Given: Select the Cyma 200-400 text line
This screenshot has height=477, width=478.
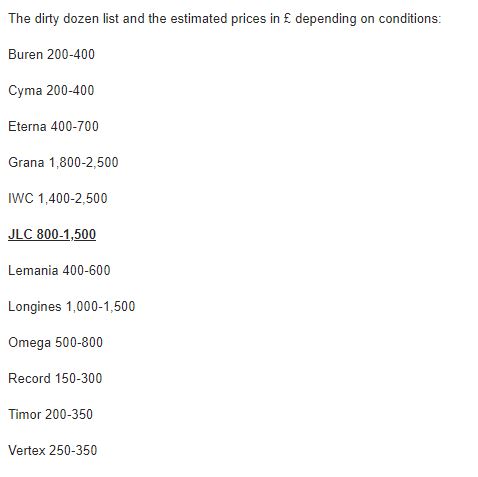Looking at the screenshot, I should [x=51, y=90].
